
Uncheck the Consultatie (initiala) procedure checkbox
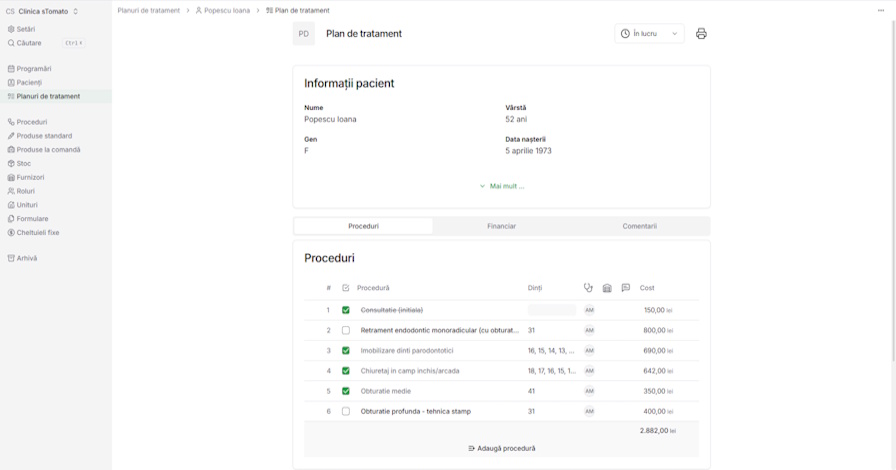(x=346, y=310)
